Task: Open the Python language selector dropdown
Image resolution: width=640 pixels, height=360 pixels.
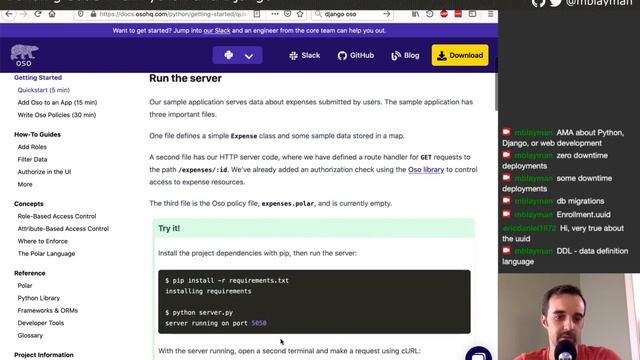Action: click(238, 55)
